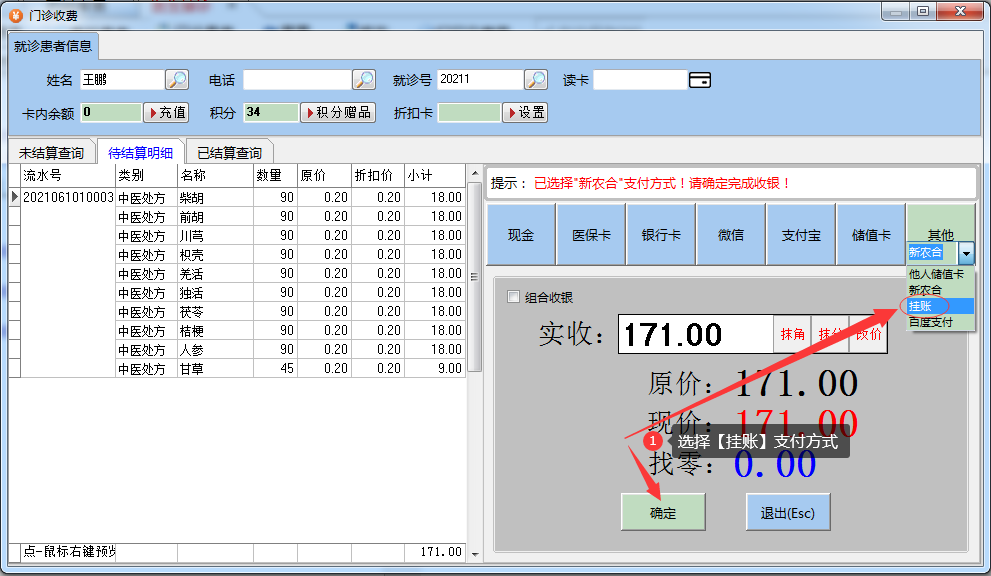Choose 微信 payment method
The image size is (991, 576).
pyautogui.click(x=731, y=235)
